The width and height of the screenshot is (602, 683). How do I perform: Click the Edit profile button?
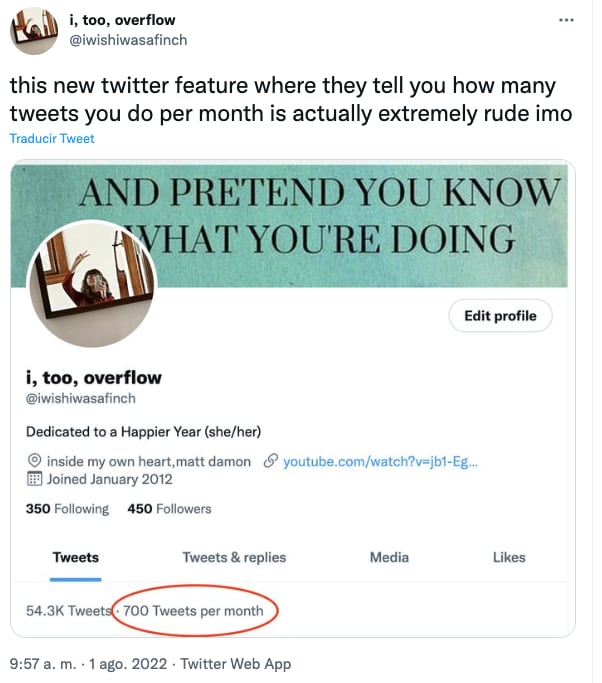coord(500,316)
